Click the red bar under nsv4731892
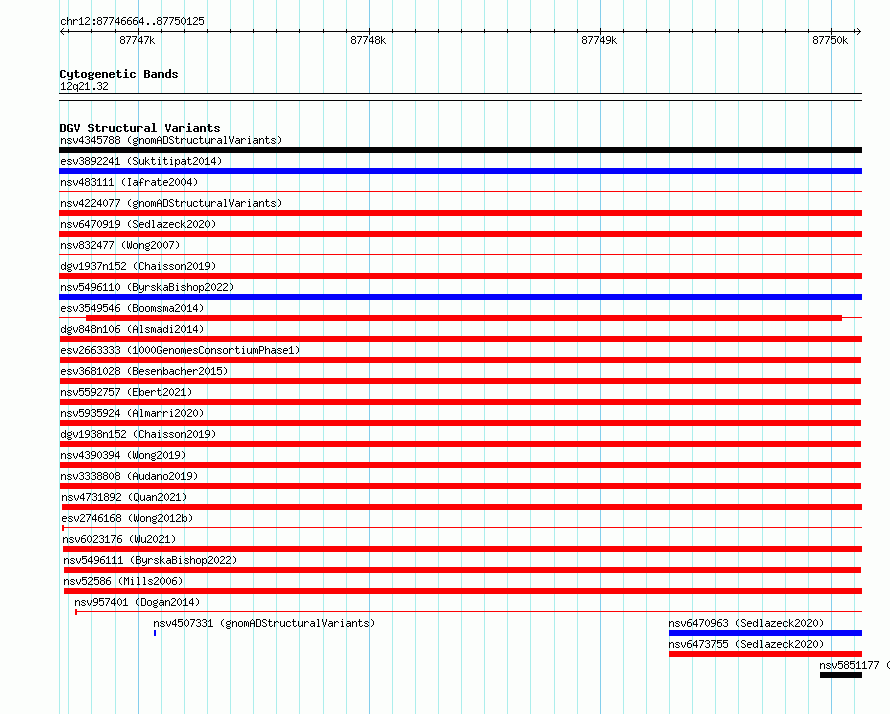This screenshot has width=890, height=714. (x=461, y=507)
